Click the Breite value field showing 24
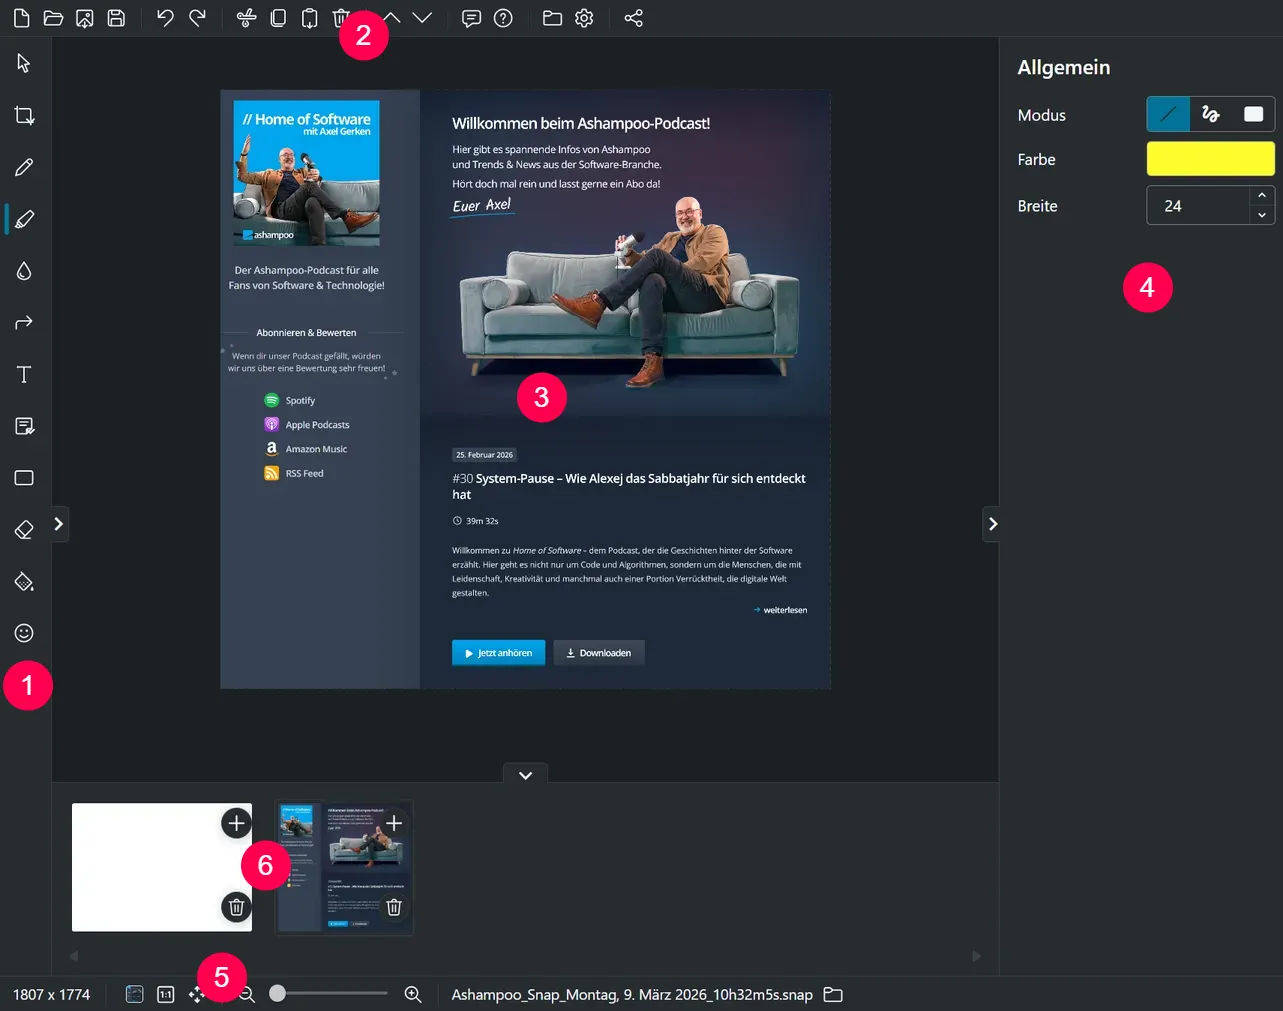Image resolution: width=1283 pixels, height=1011 pixels. 1198,205
